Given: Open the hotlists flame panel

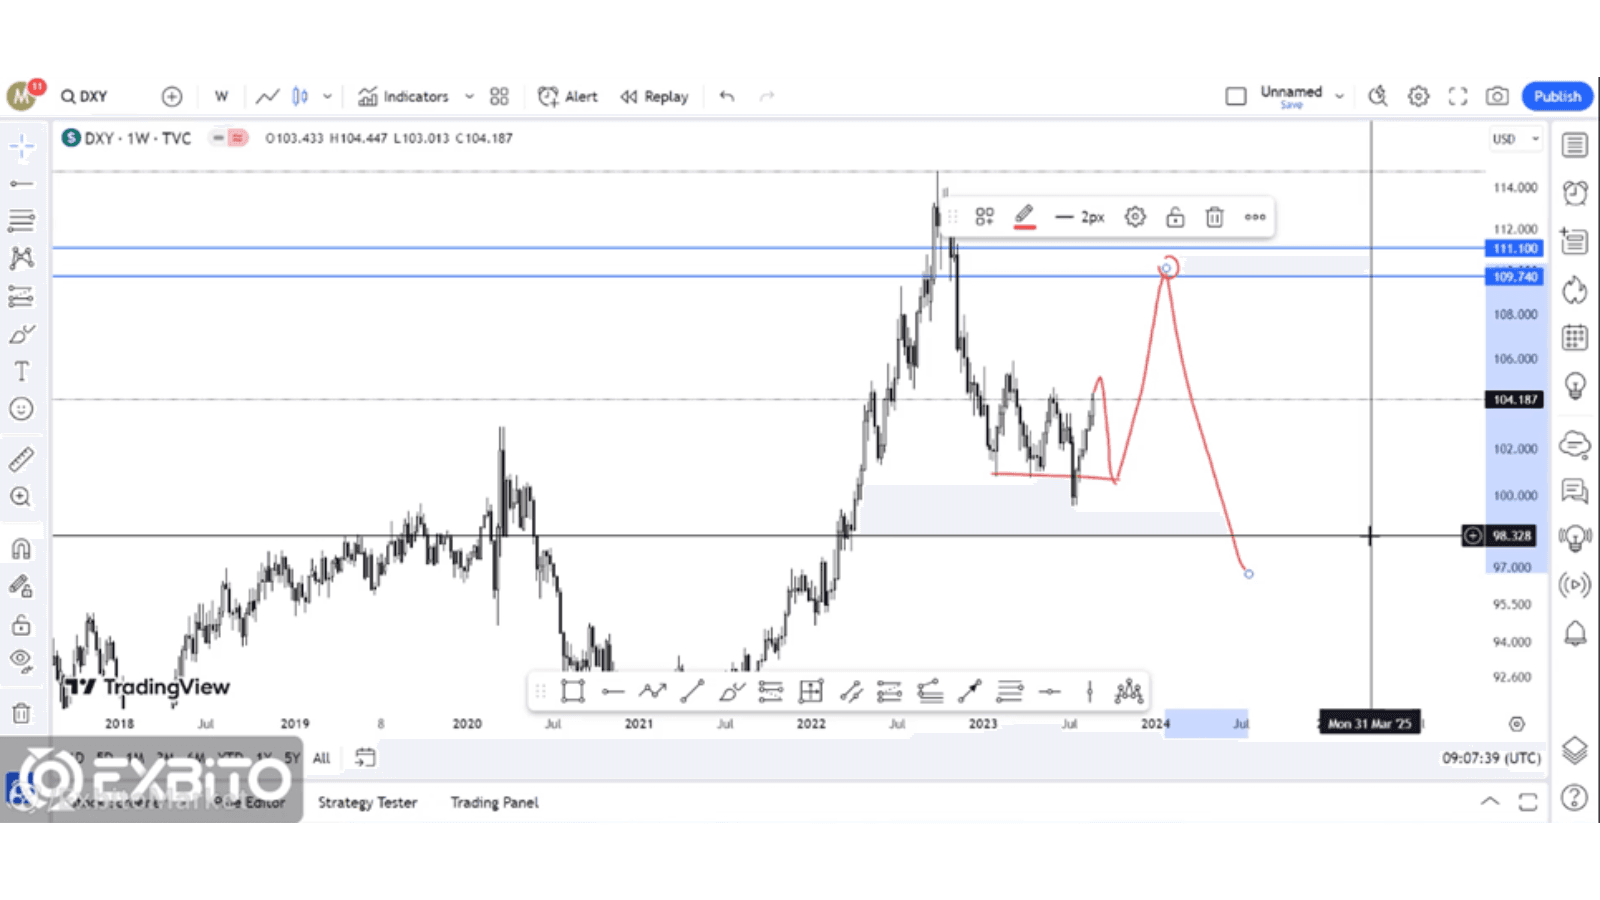Looking at the screenshot, I should [1575, 290].
